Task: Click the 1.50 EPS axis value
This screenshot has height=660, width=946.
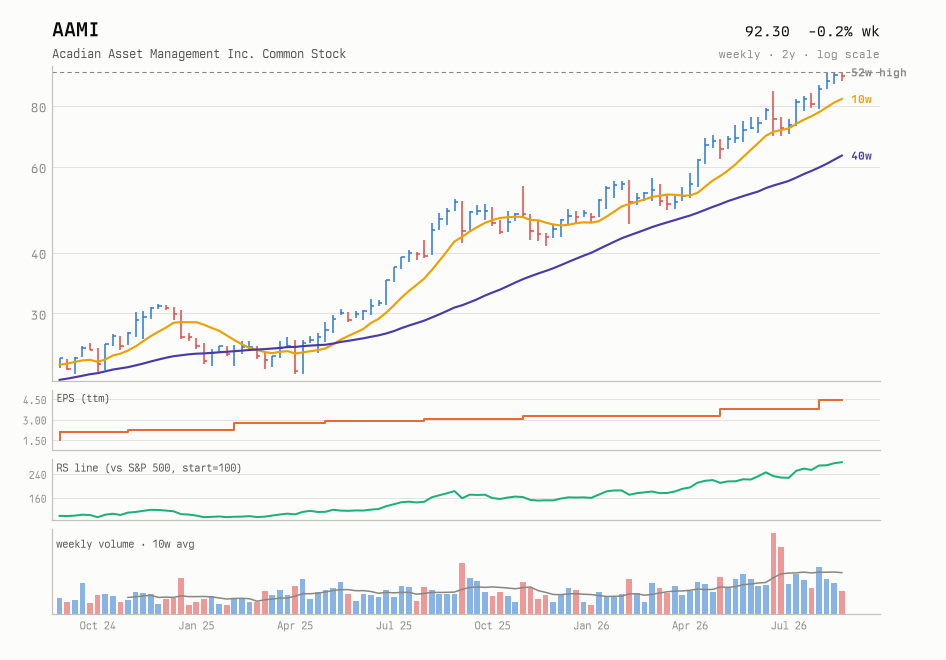Action: pyautogui.click(x=34, y=442)
